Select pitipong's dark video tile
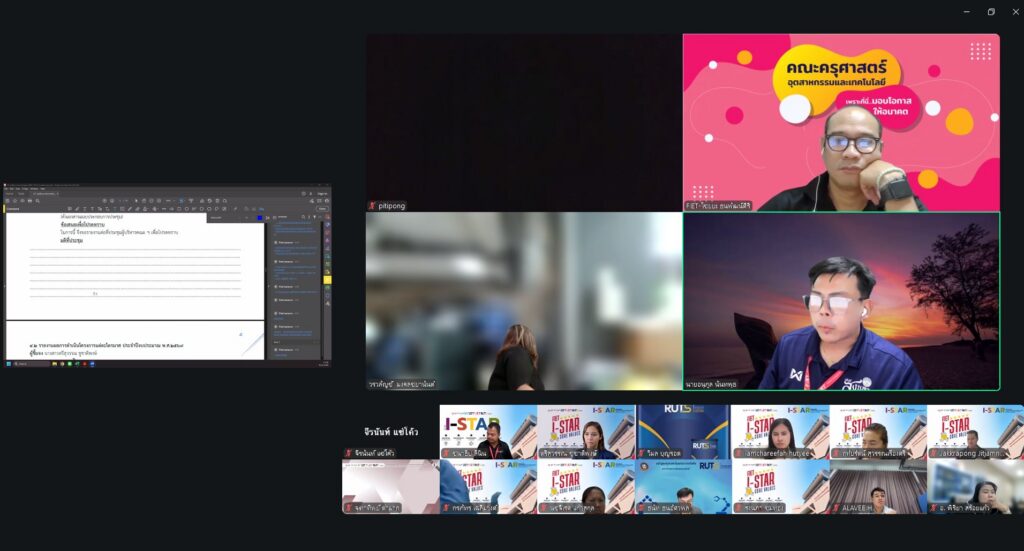 tap(523, 122)
